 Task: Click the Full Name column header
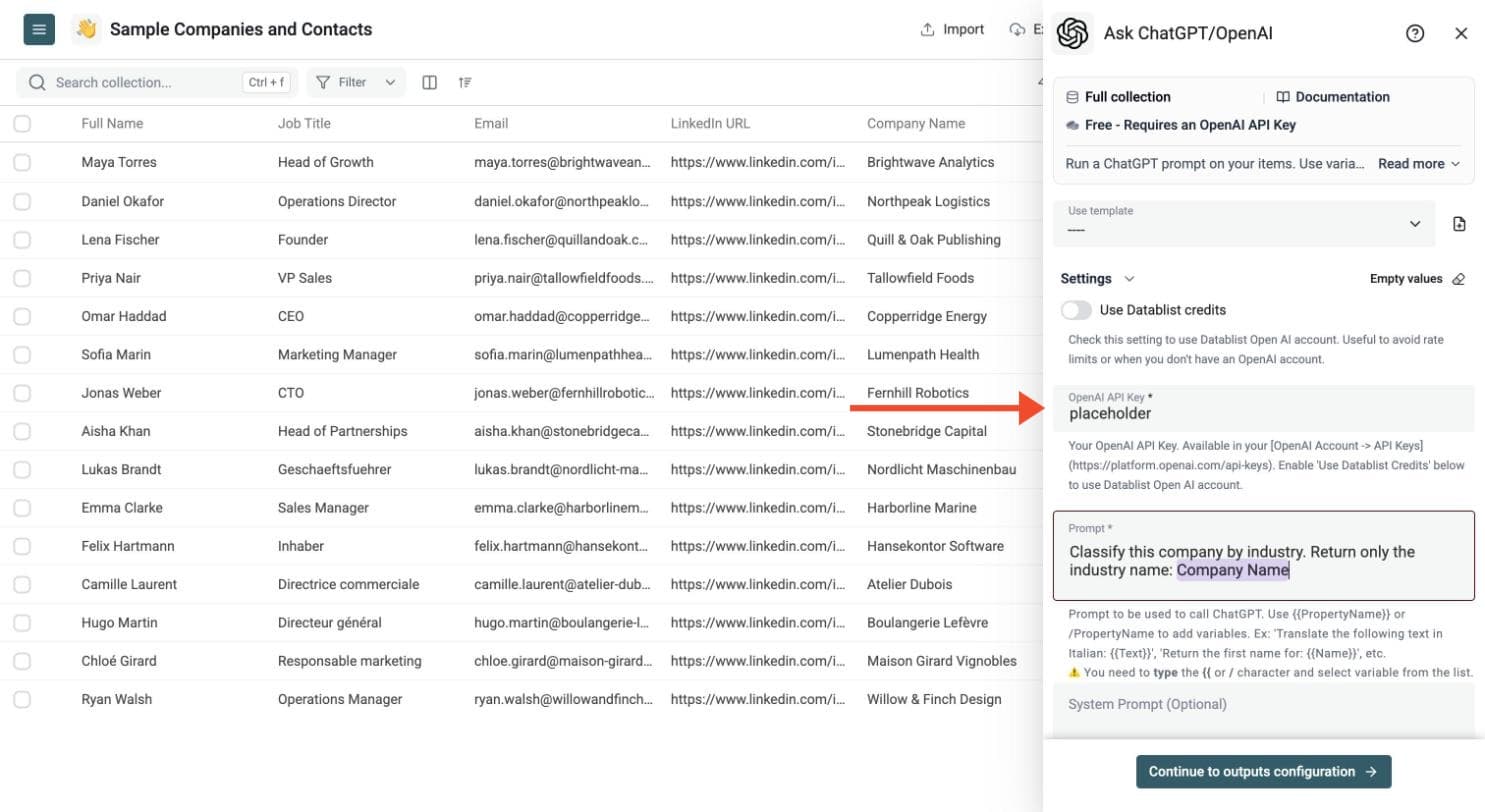tap(112, 124)
